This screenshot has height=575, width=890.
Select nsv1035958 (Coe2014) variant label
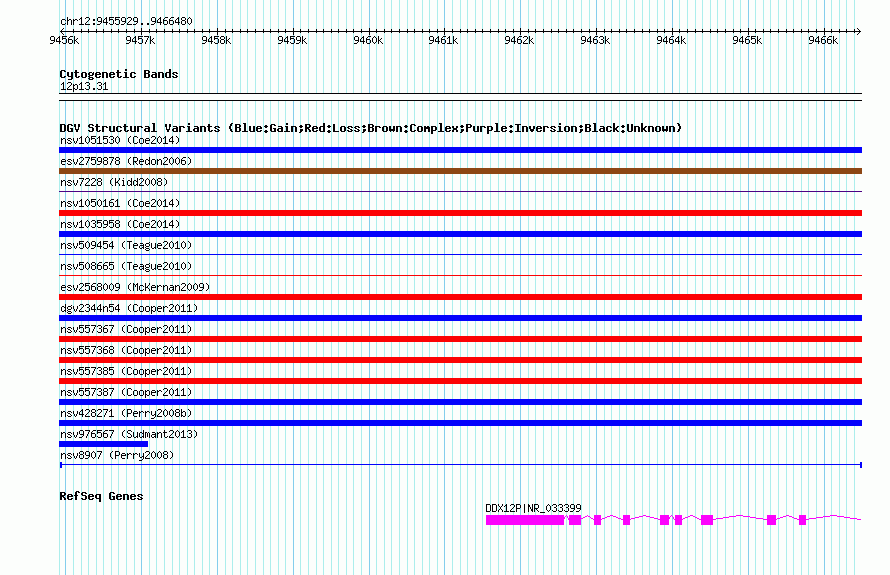pos(120,224)
